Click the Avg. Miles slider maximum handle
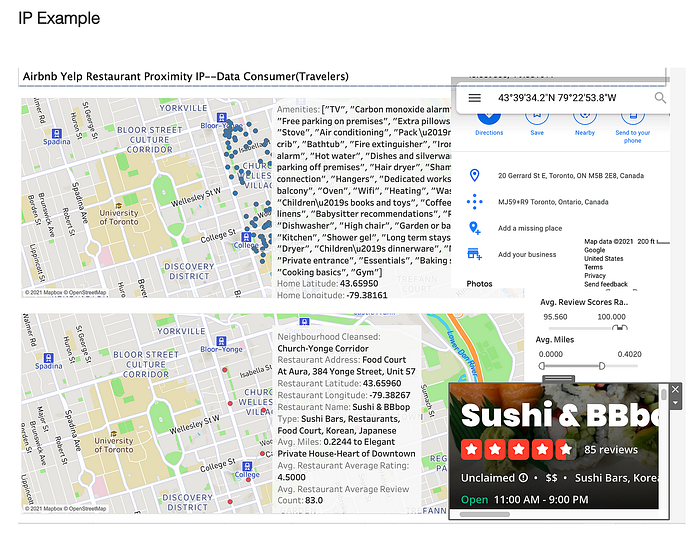Image resolution: width=700 pixels, height=536 pixels. pyautogui.click(x=602, y=366)
